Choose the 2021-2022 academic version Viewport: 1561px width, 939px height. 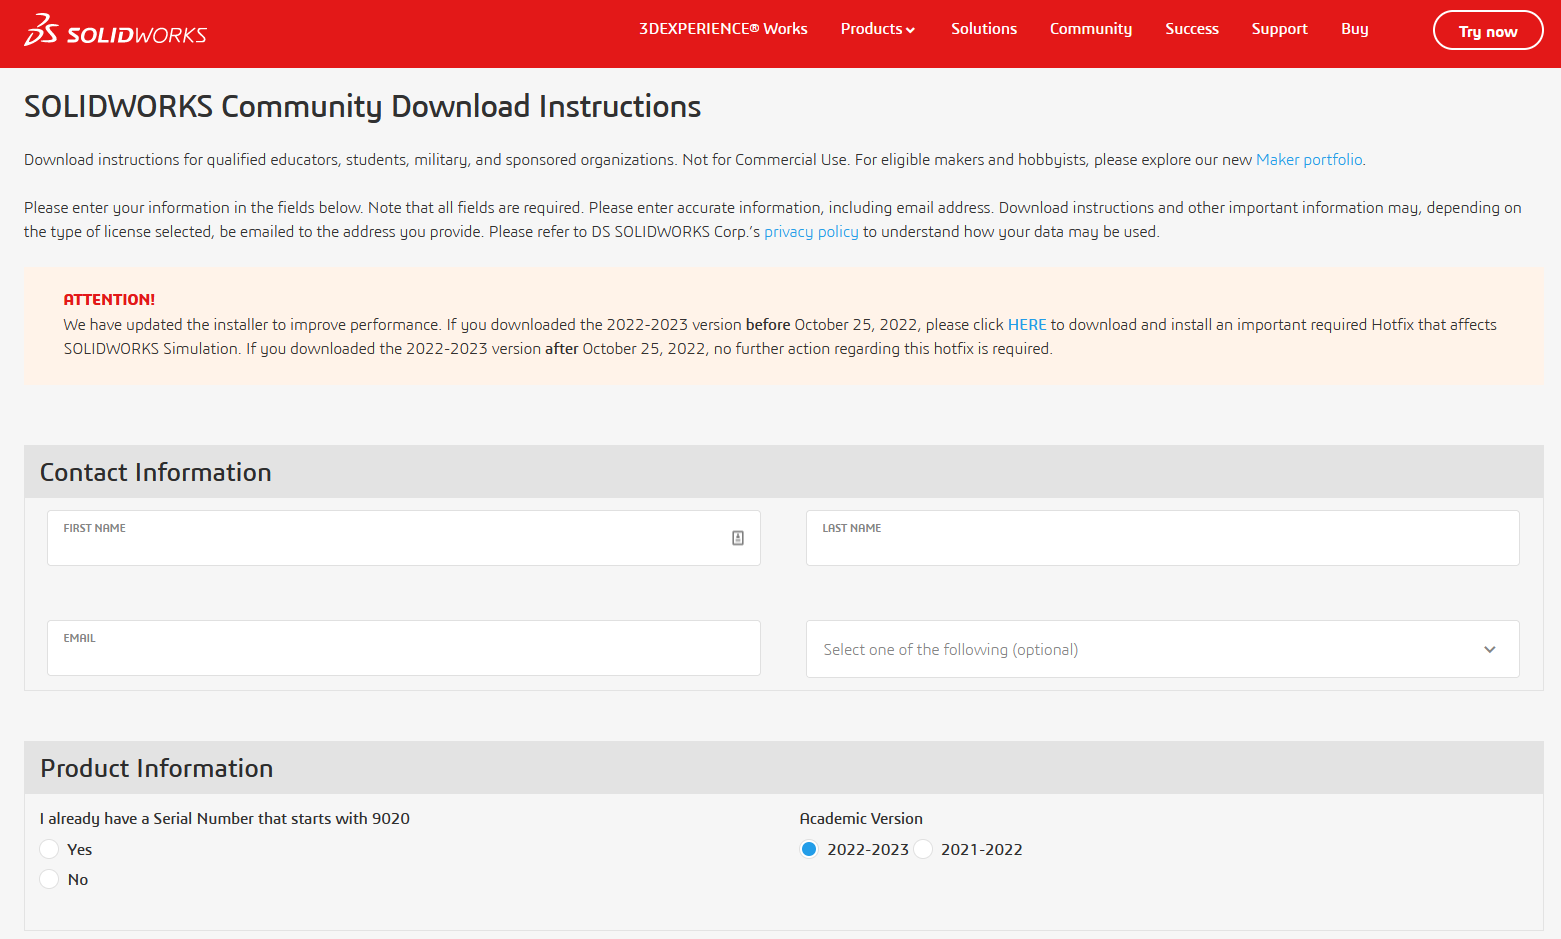coord(923,849)
